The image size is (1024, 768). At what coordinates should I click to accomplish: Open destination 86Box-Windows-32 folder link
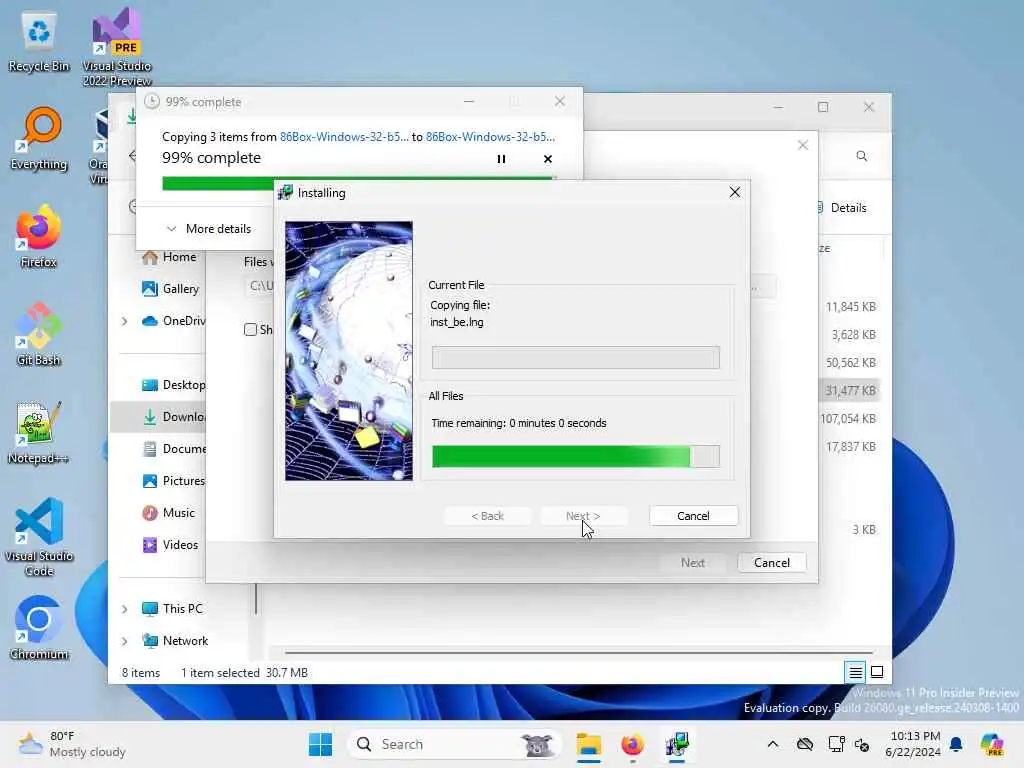coord(490,136)
